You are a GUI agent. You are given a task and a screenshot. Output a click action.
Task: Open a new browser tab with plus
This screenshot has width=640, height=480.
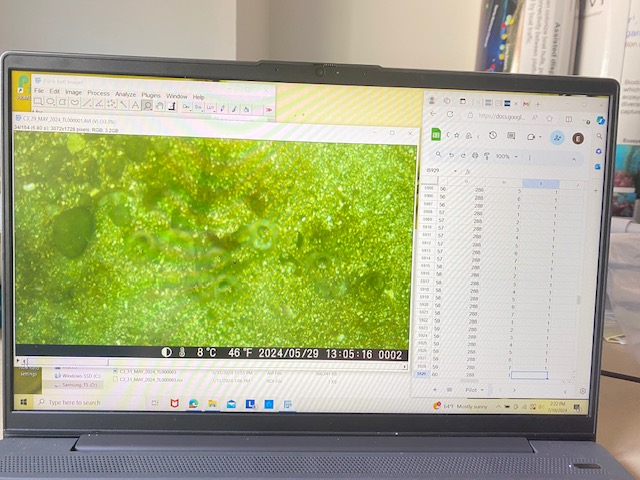538,104
